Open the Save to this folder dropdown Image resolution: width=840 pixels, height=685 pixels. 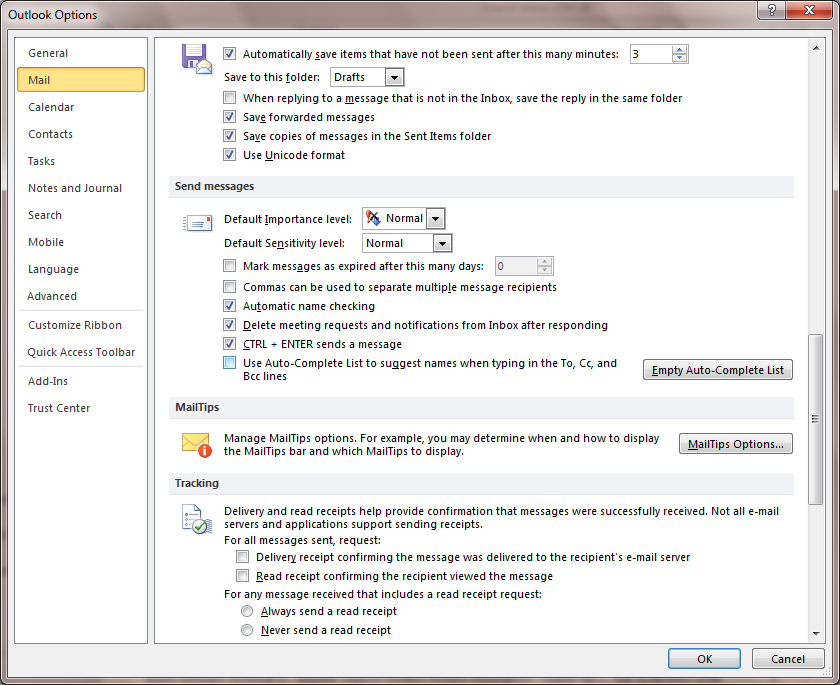tap(394, 77)
